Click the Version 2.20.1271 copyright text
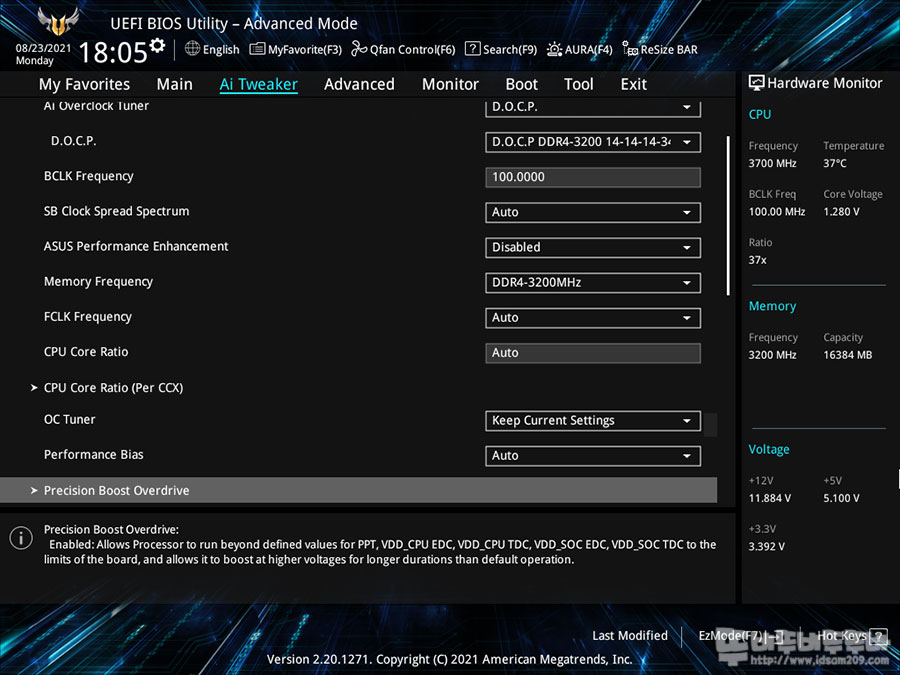This screenshot has height=675, width=900. (449, 660)
